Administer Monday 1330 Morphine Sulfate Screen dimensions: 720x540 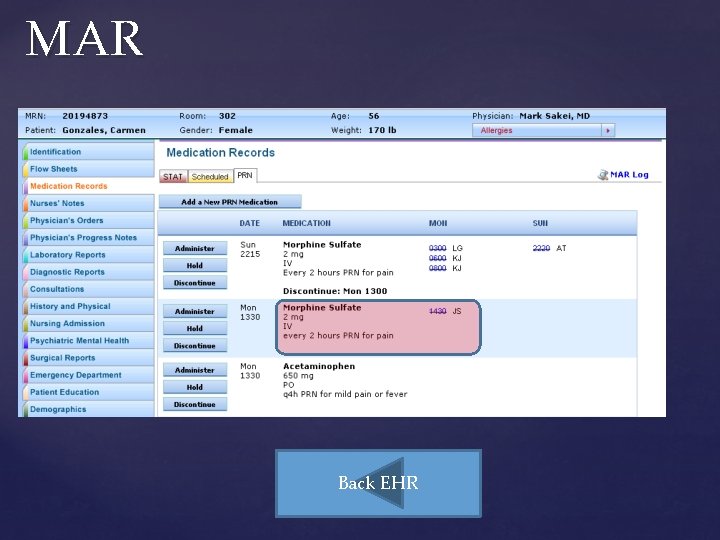[195, 311]
